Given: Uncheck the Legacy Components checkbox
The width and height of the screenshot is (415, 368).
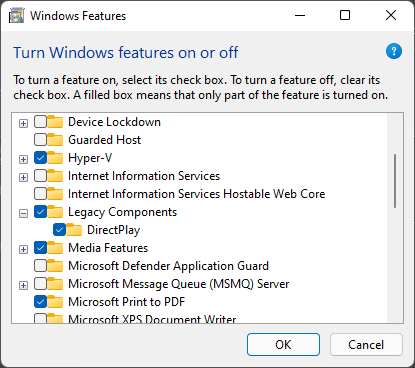Looking at the screenshot, I should point(40,212).
